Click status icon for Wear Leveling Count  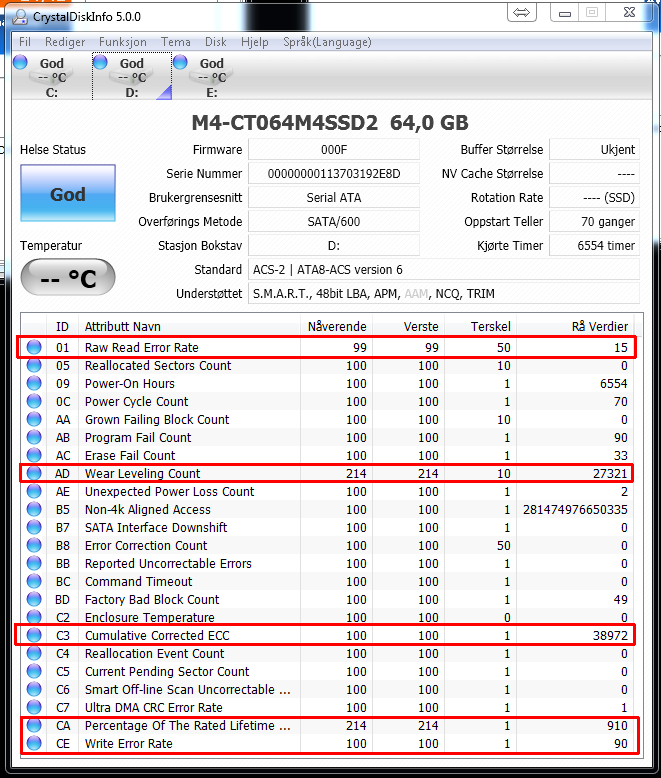click(x=34, y=473)
